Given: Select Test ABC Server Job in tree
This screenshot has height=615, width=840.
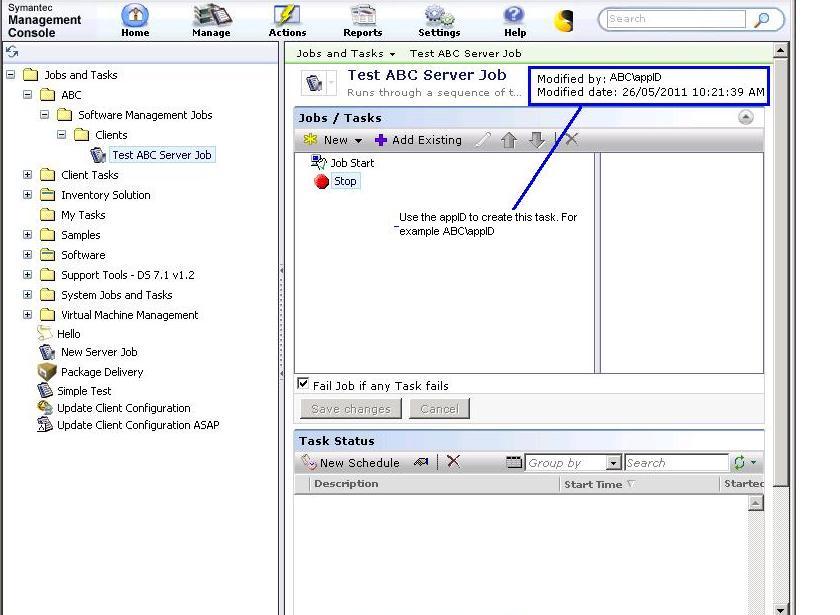Looking at the screenshot, I should tap(162, 155).
